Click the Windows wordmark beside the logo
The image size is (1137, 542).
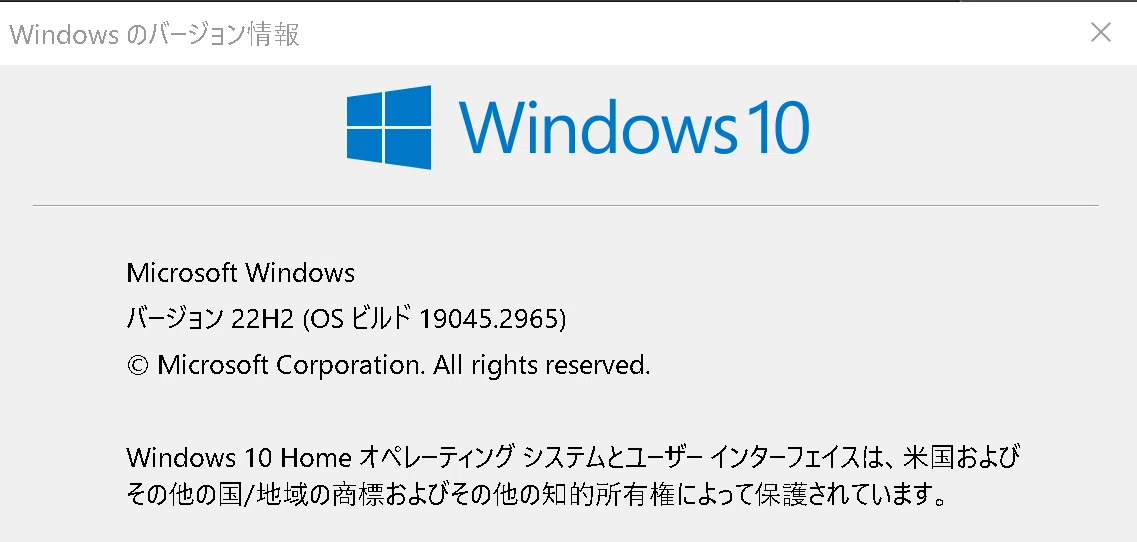[597, 127]
